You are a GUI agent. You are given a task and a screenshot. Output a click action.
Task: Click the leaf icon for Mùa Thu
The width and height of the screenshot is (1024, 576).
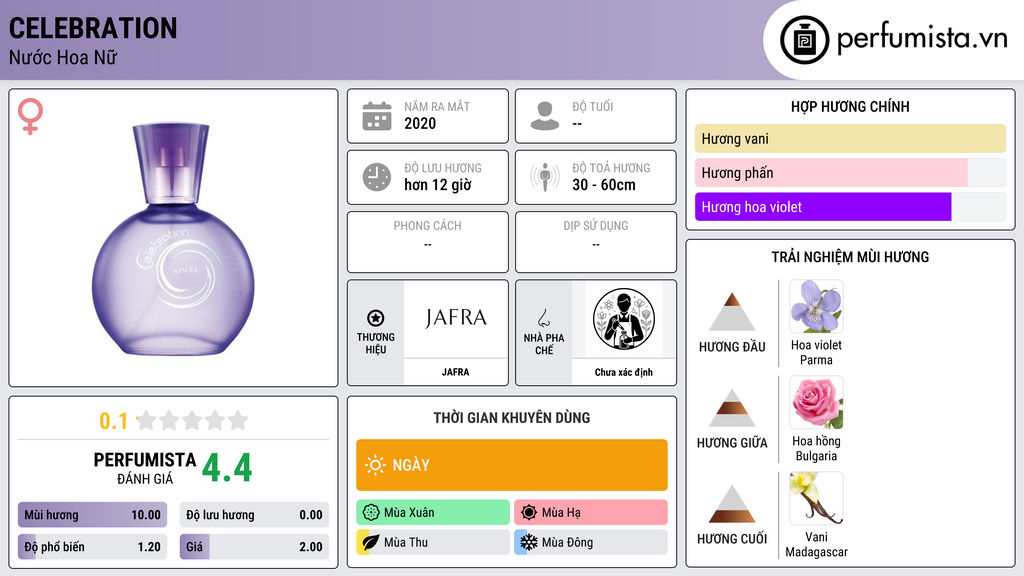click(371, 542)
